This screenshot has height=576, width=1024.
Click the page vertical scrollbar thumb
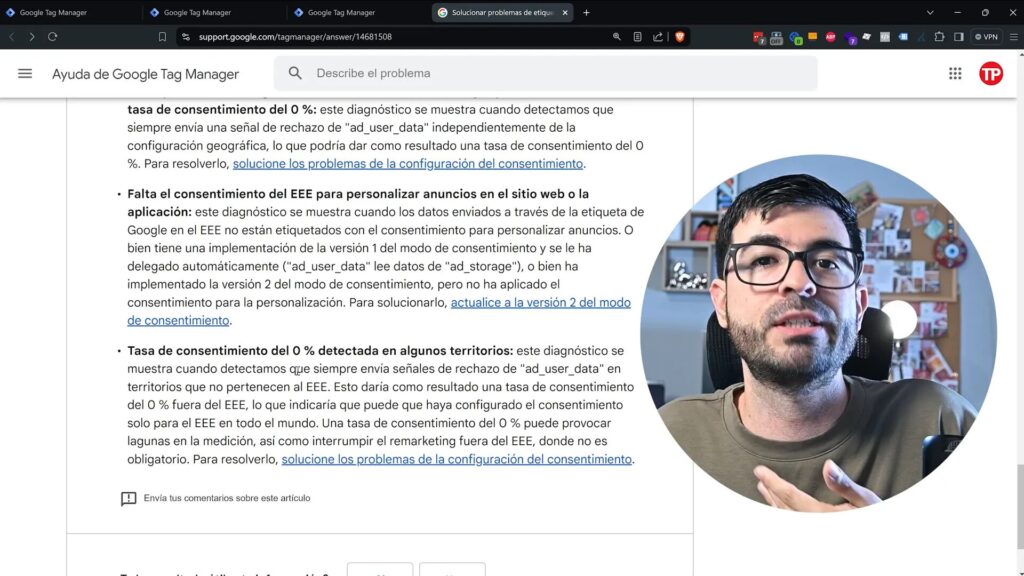pyautogui.click(x=1020, y=507)
